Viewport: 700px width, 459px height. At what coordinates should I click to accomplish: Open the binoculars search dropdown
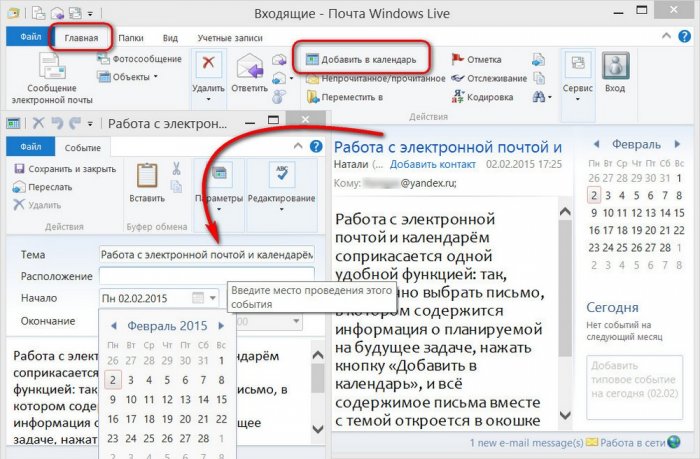pyautogui.click(x=542, y=96)
